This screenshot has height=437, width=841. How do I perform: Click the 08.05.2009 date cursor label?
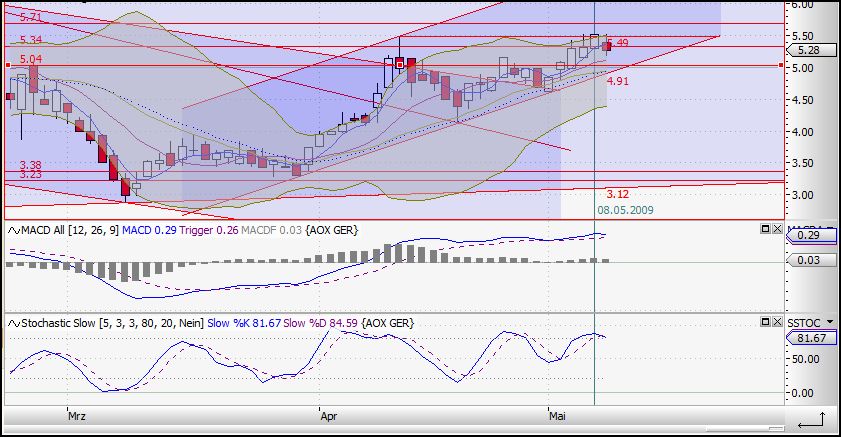(x=625, y=210)
